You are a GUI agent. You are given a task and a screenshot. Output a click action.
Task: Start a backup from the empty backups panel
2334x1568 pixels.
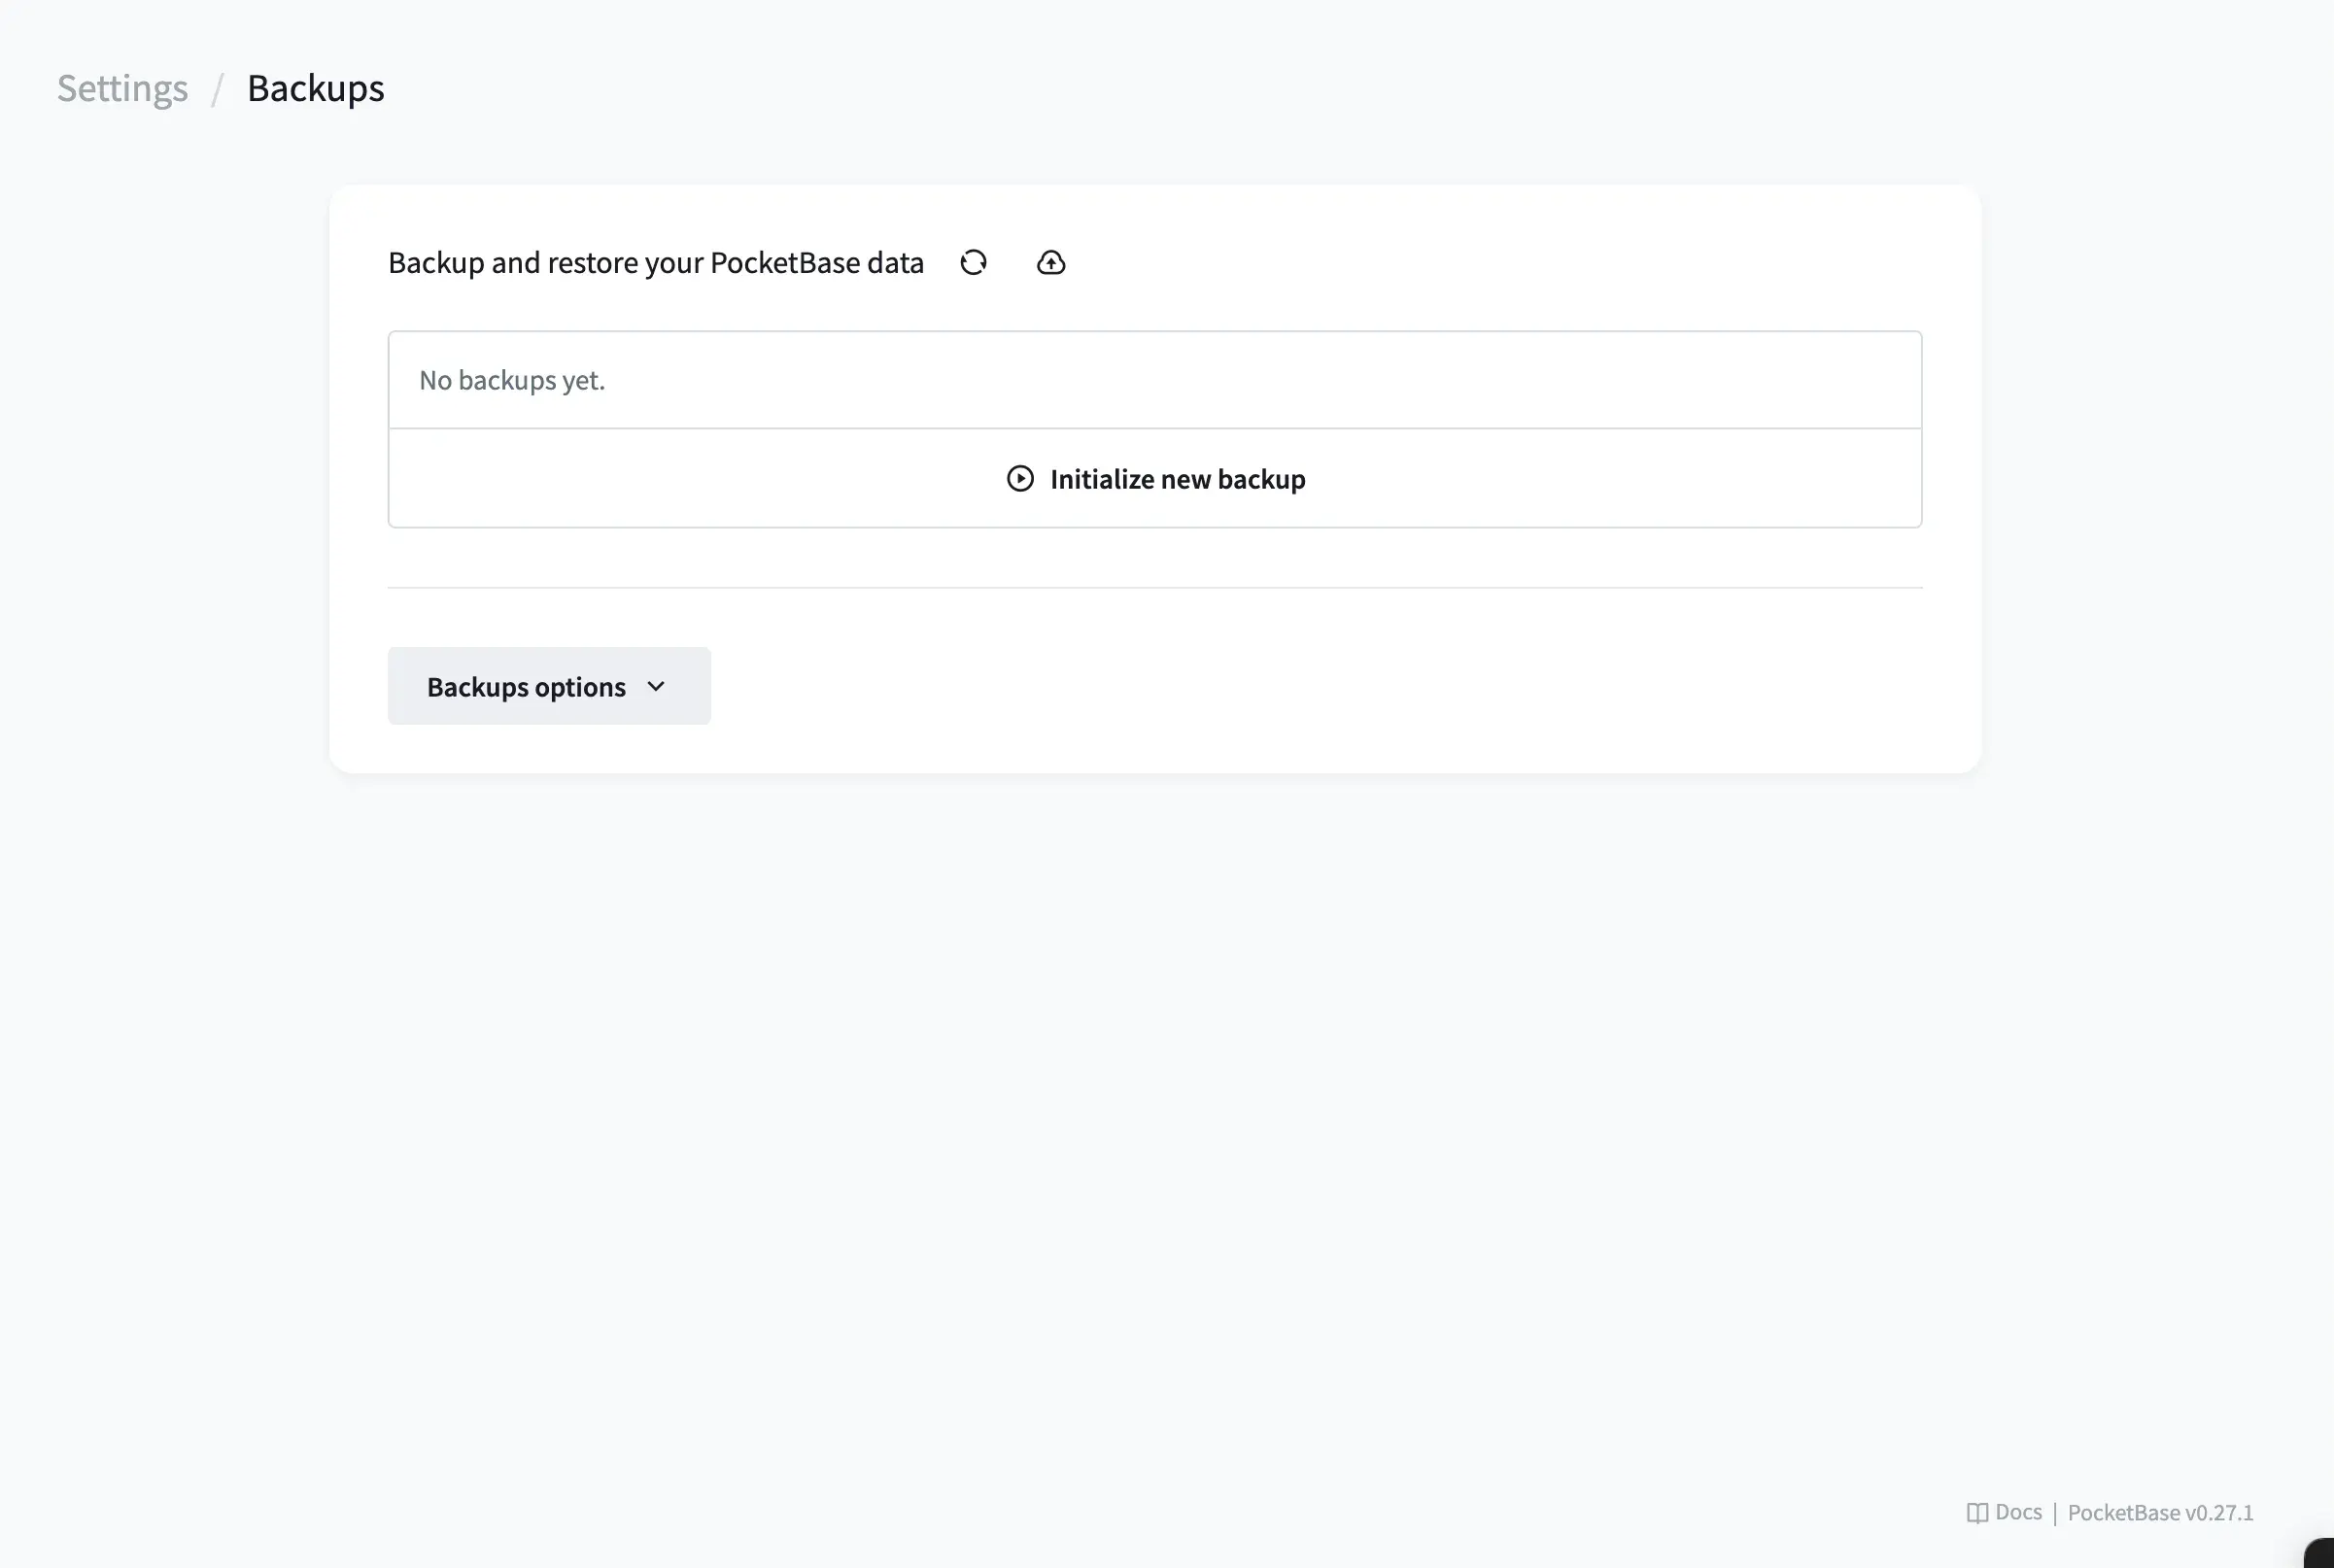(x=1155, y=479)
